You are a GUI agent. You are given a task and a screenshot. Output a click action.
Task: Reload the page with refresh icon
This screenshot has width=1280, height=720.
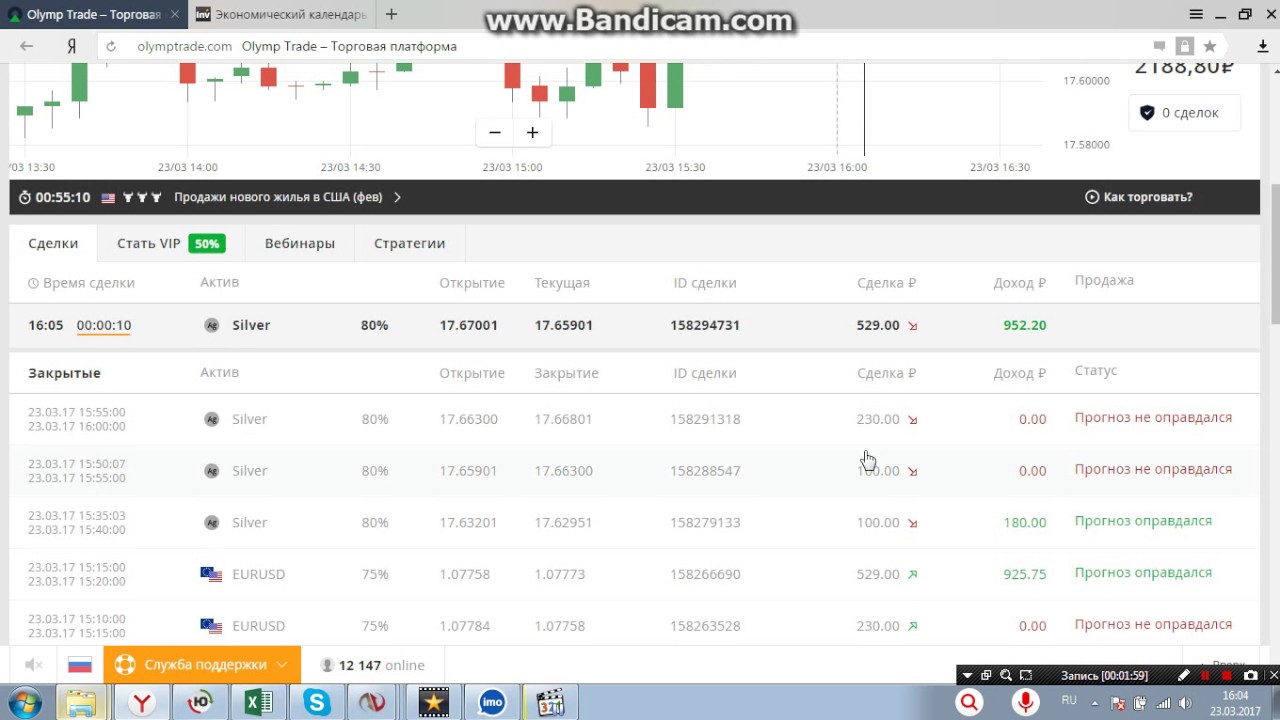[111, 46]
